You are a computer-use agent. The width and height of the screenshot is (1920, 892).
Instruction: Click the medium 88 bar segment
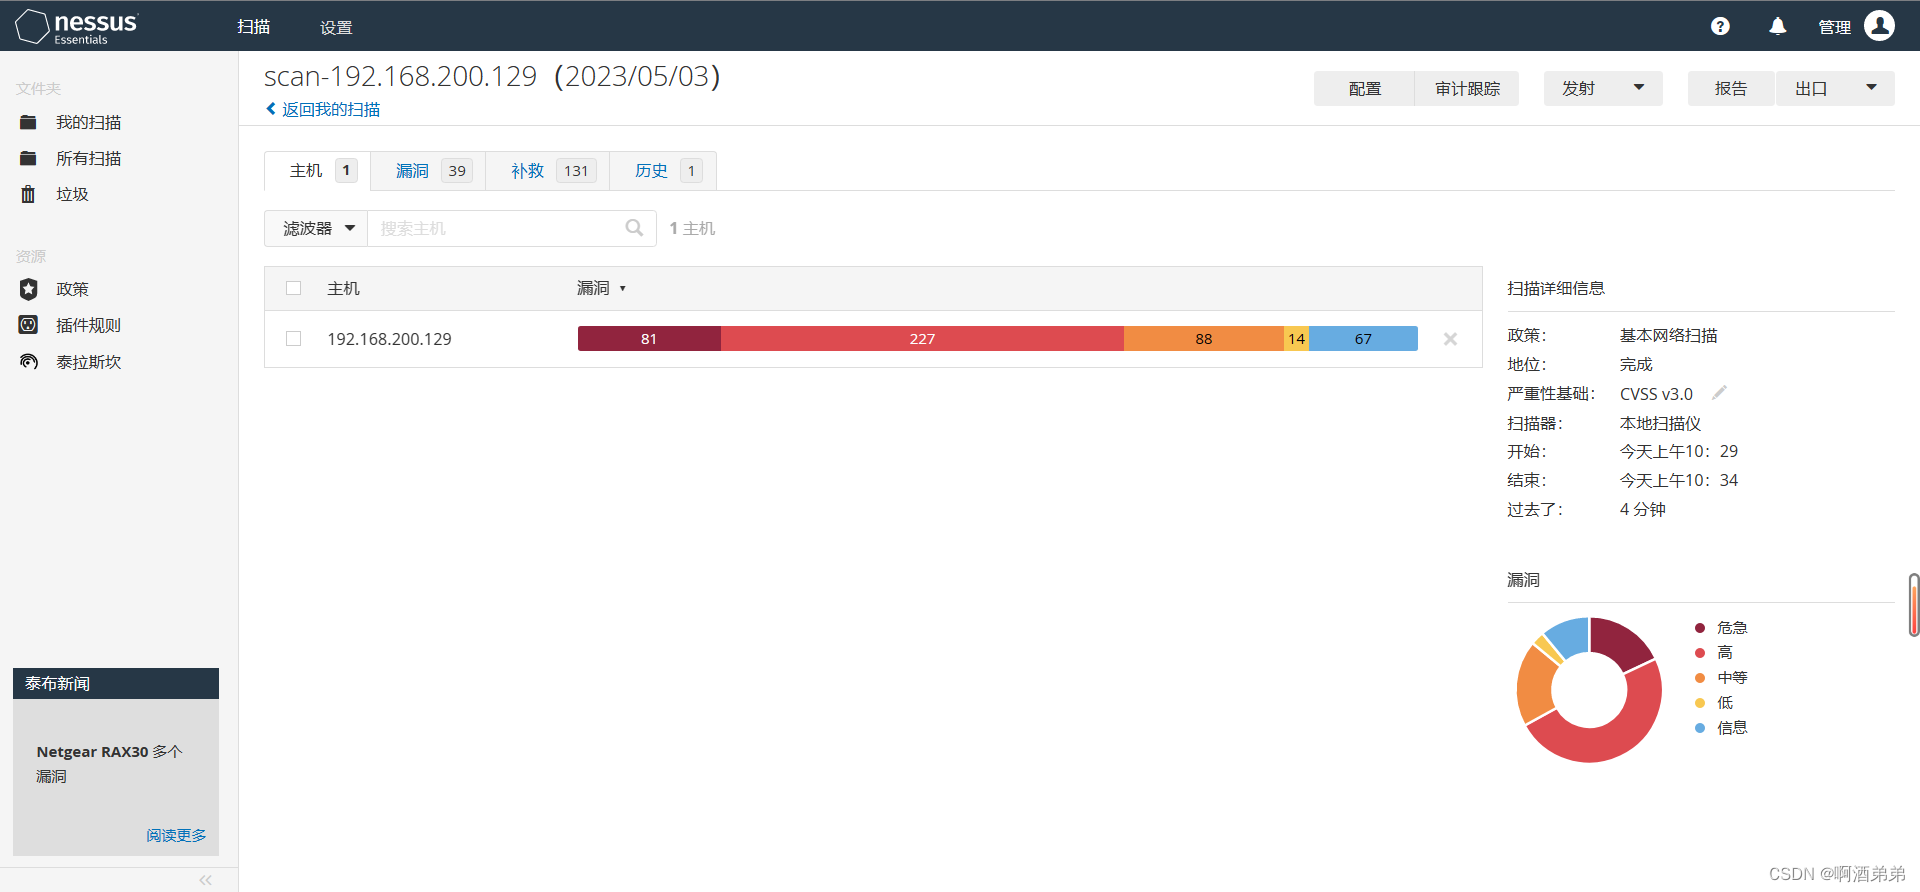pos(1204,338)
